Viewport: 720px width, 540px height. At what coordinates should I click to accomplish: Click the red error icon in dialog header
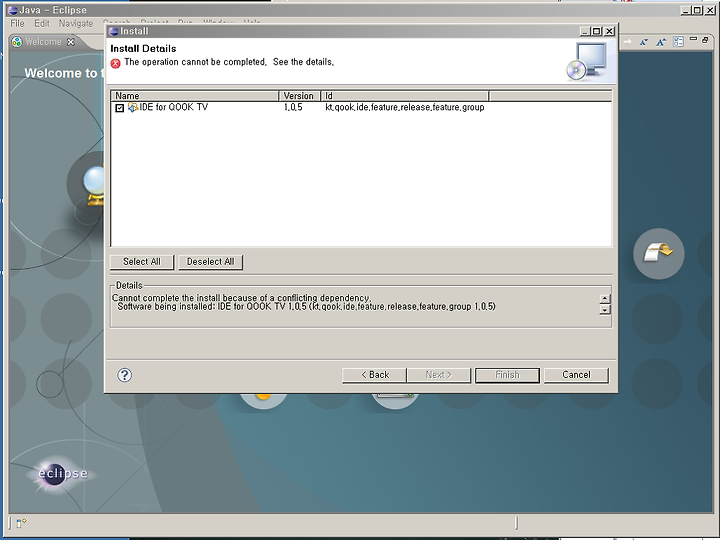115,63
